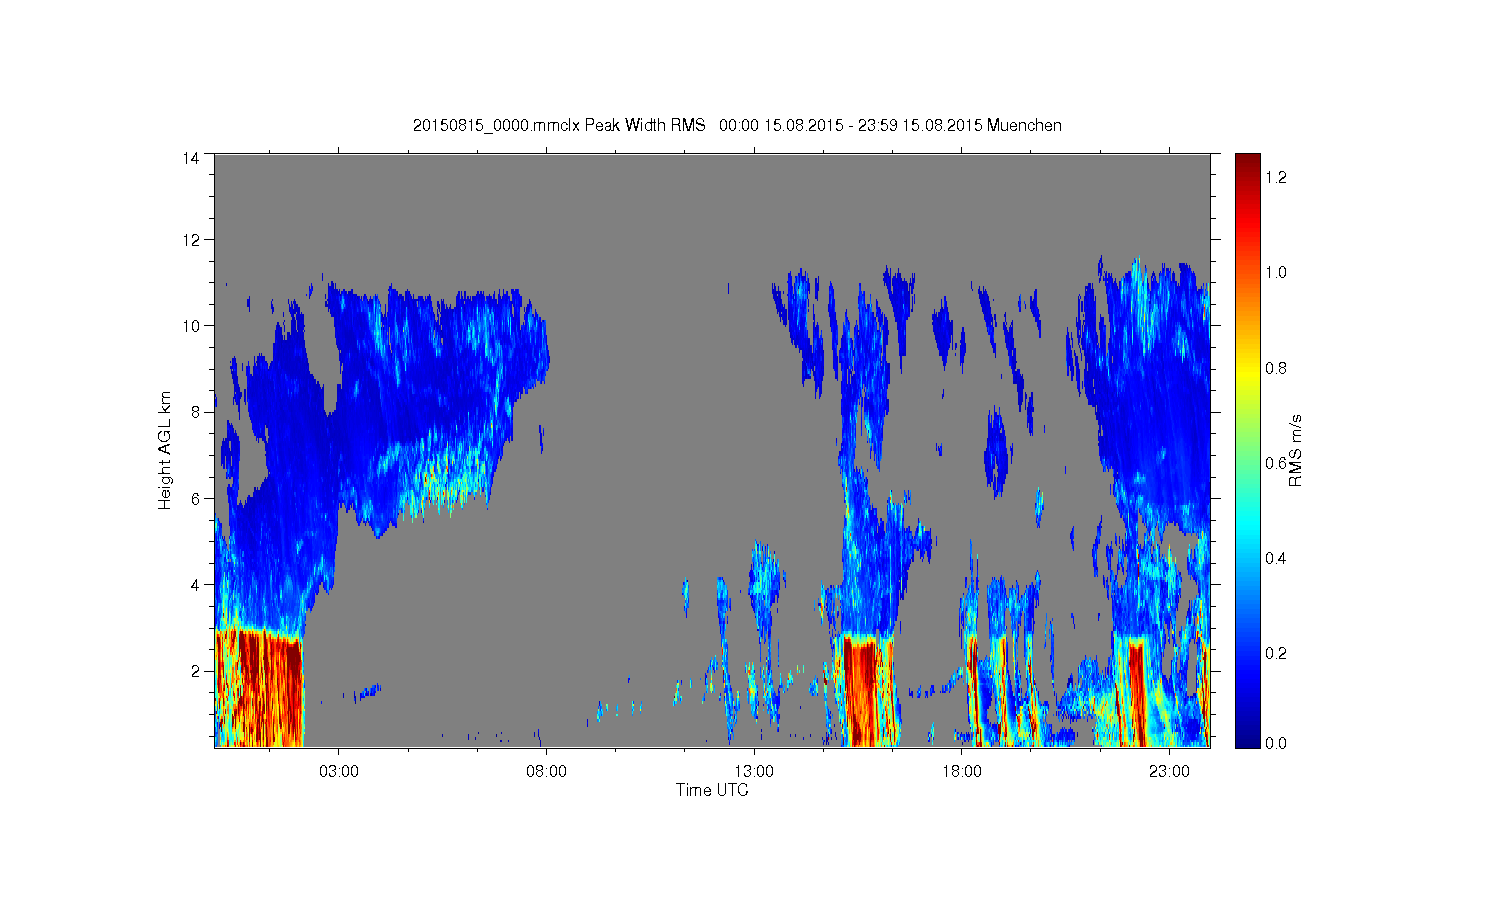The image size is (1500, 900).
Task: Click the 'RMS m/s' colorbar label
Action: tap(1295, 450)
